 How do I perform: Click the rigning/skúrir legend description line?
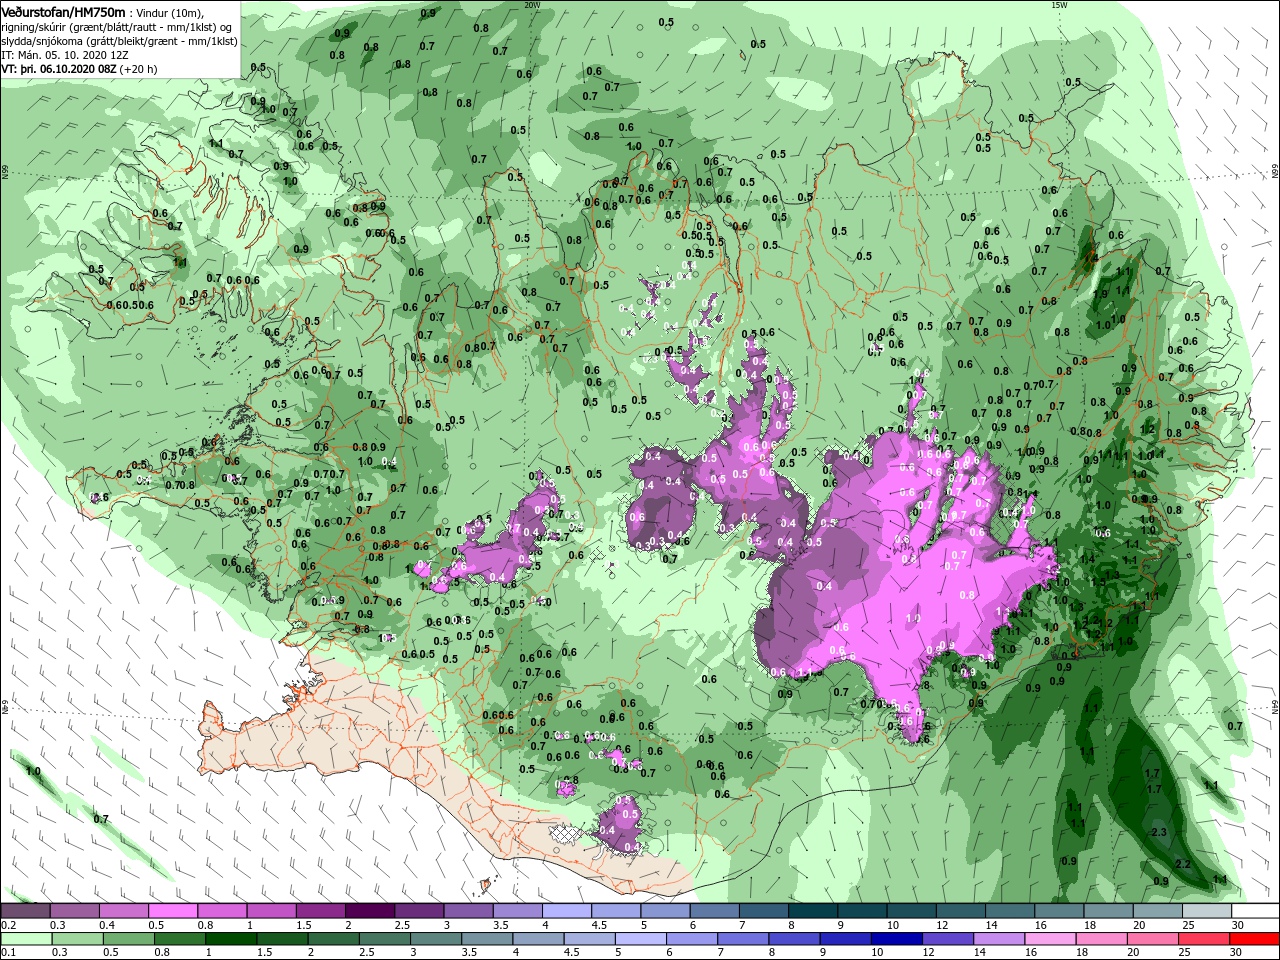[x=118, y=26]
